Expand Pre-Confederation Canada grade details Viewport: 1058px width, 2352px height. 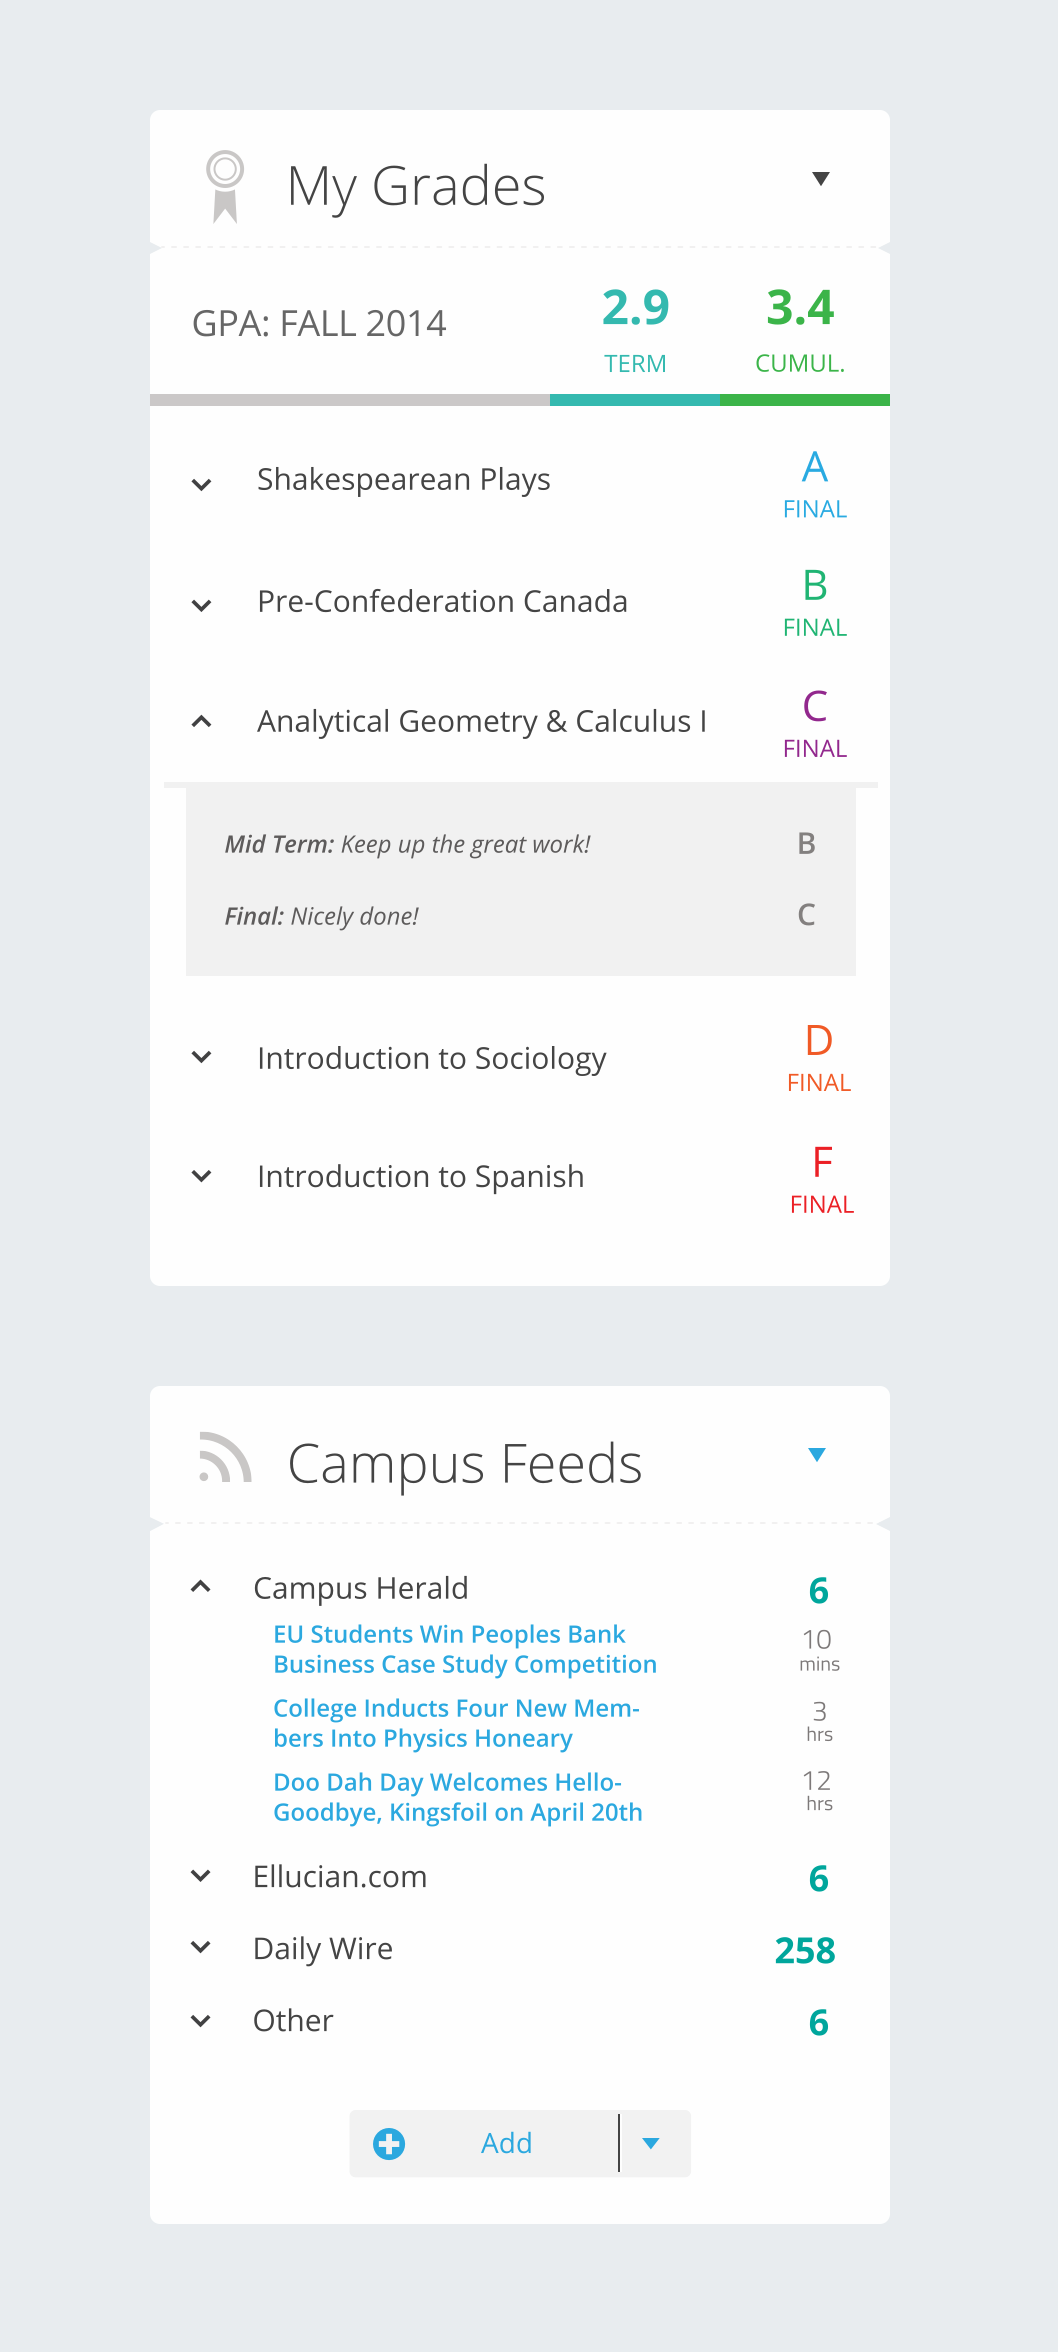(202, 605)
